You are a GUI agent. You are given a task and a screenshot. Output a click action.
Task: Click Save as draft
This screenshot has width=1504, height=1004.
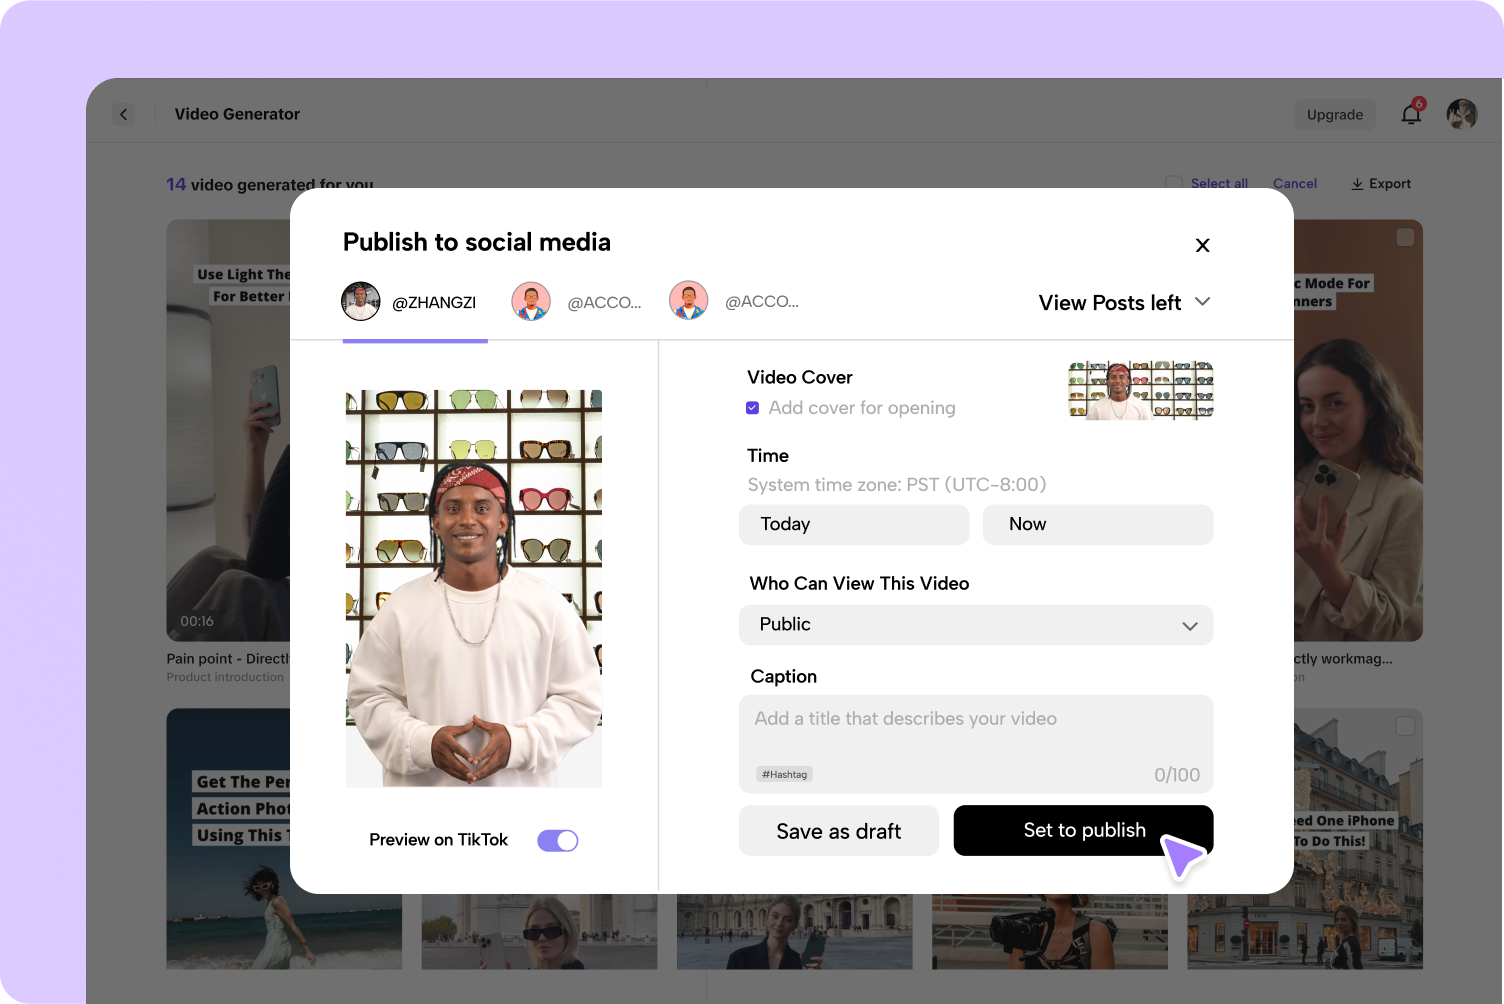tap(839, 831)
